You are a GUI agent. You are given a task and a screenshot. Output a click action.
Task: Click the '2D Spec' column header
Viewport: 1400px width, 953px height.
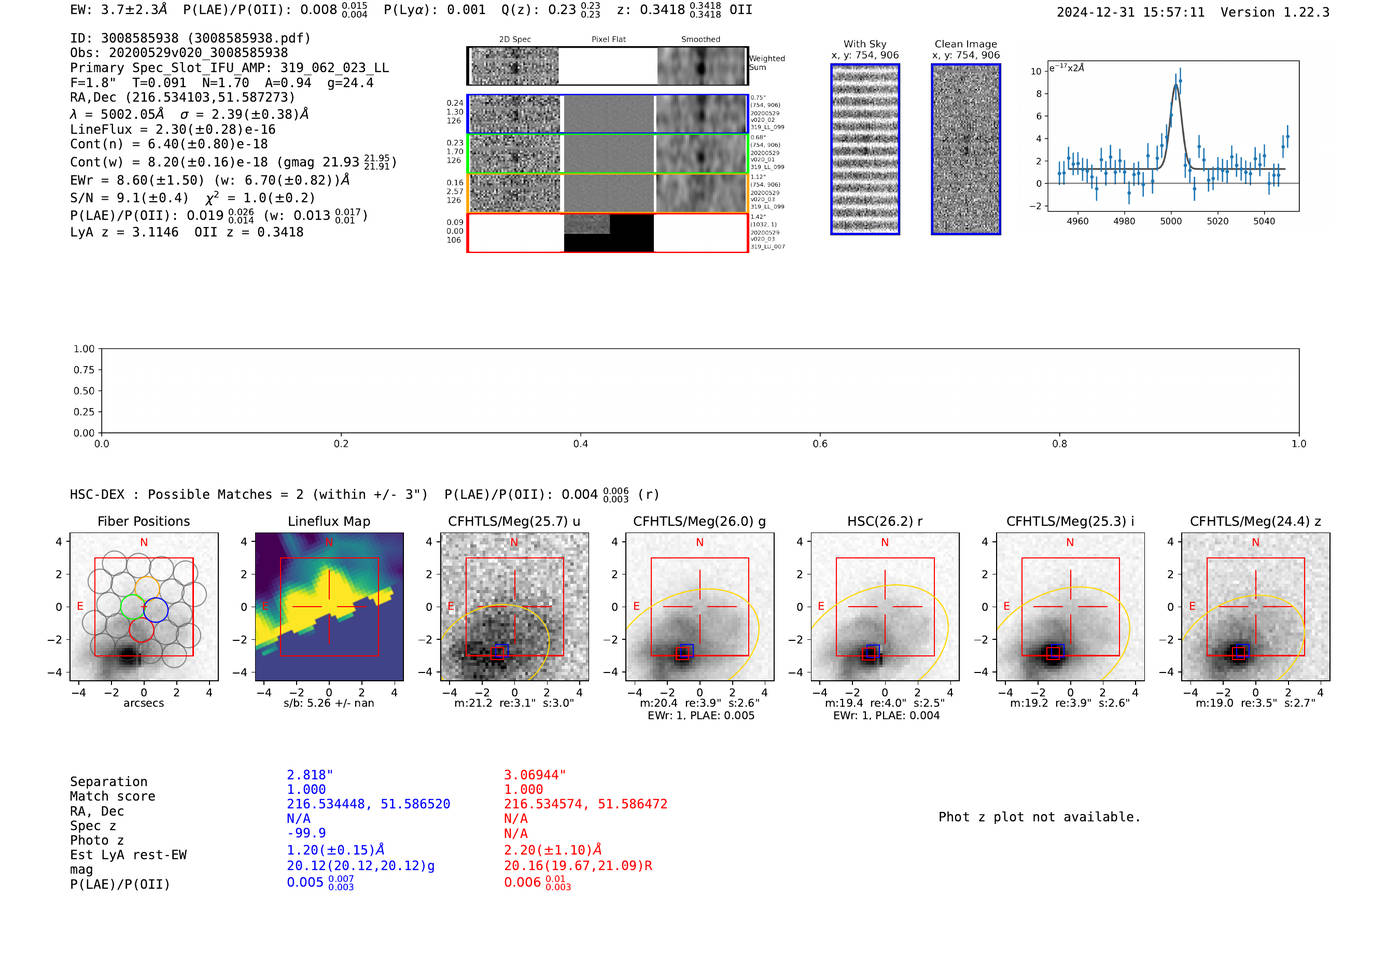(515, 40)
